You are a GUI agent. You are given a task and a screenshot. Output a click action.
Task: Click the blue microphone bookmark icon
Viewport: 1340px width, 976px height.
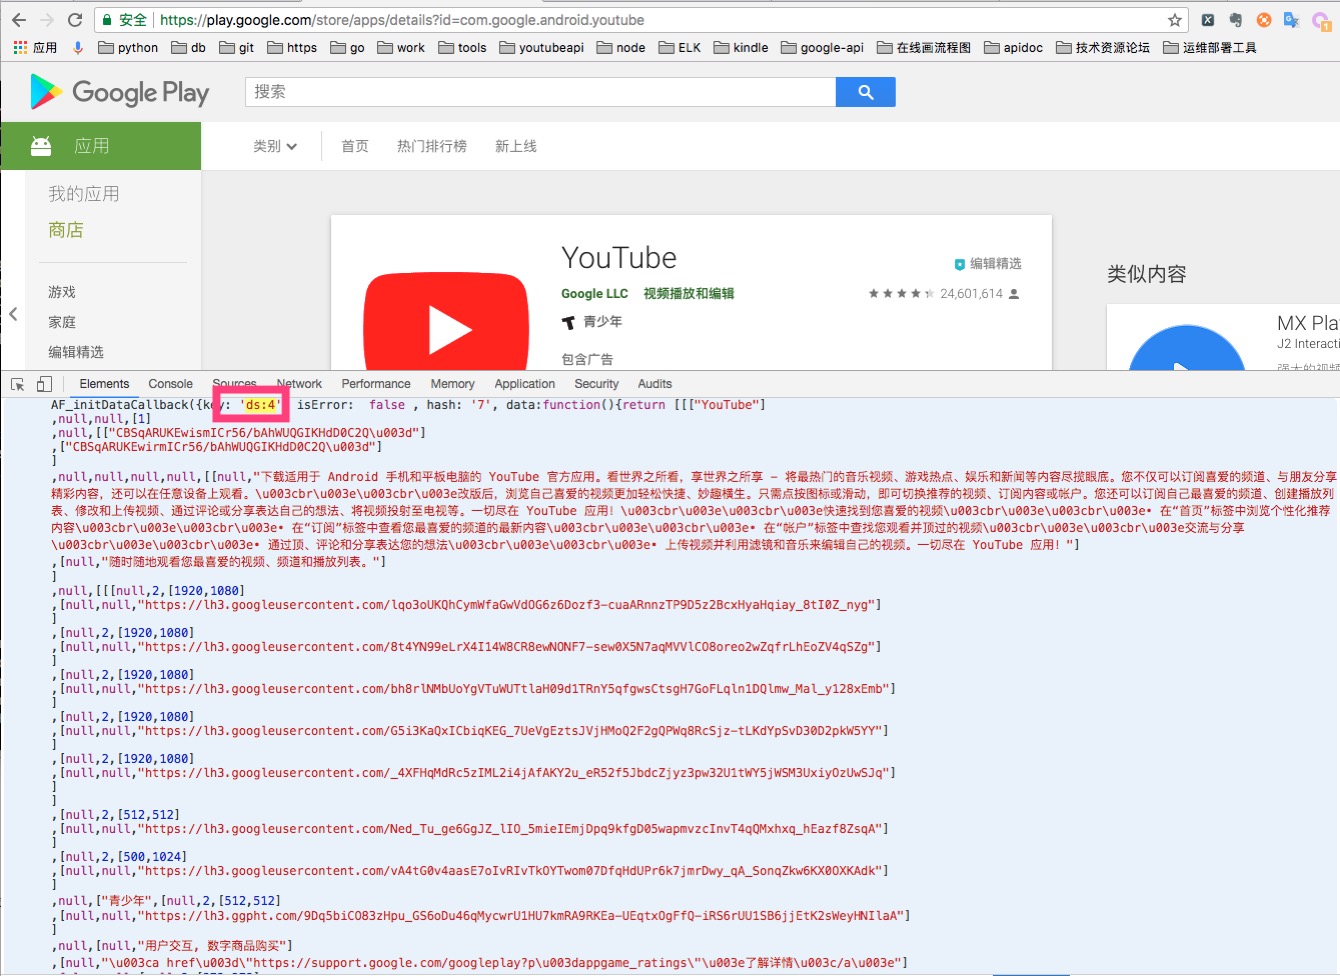click(78, 47)
